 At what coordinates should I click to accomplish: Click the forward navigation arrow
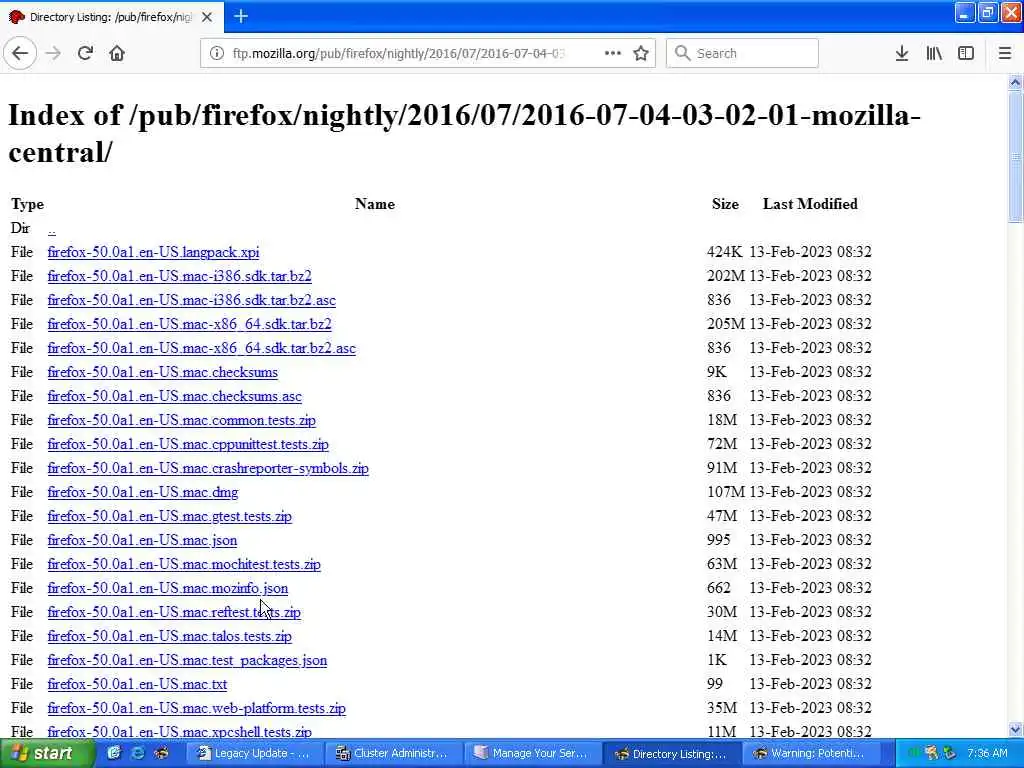coord(54,53)
